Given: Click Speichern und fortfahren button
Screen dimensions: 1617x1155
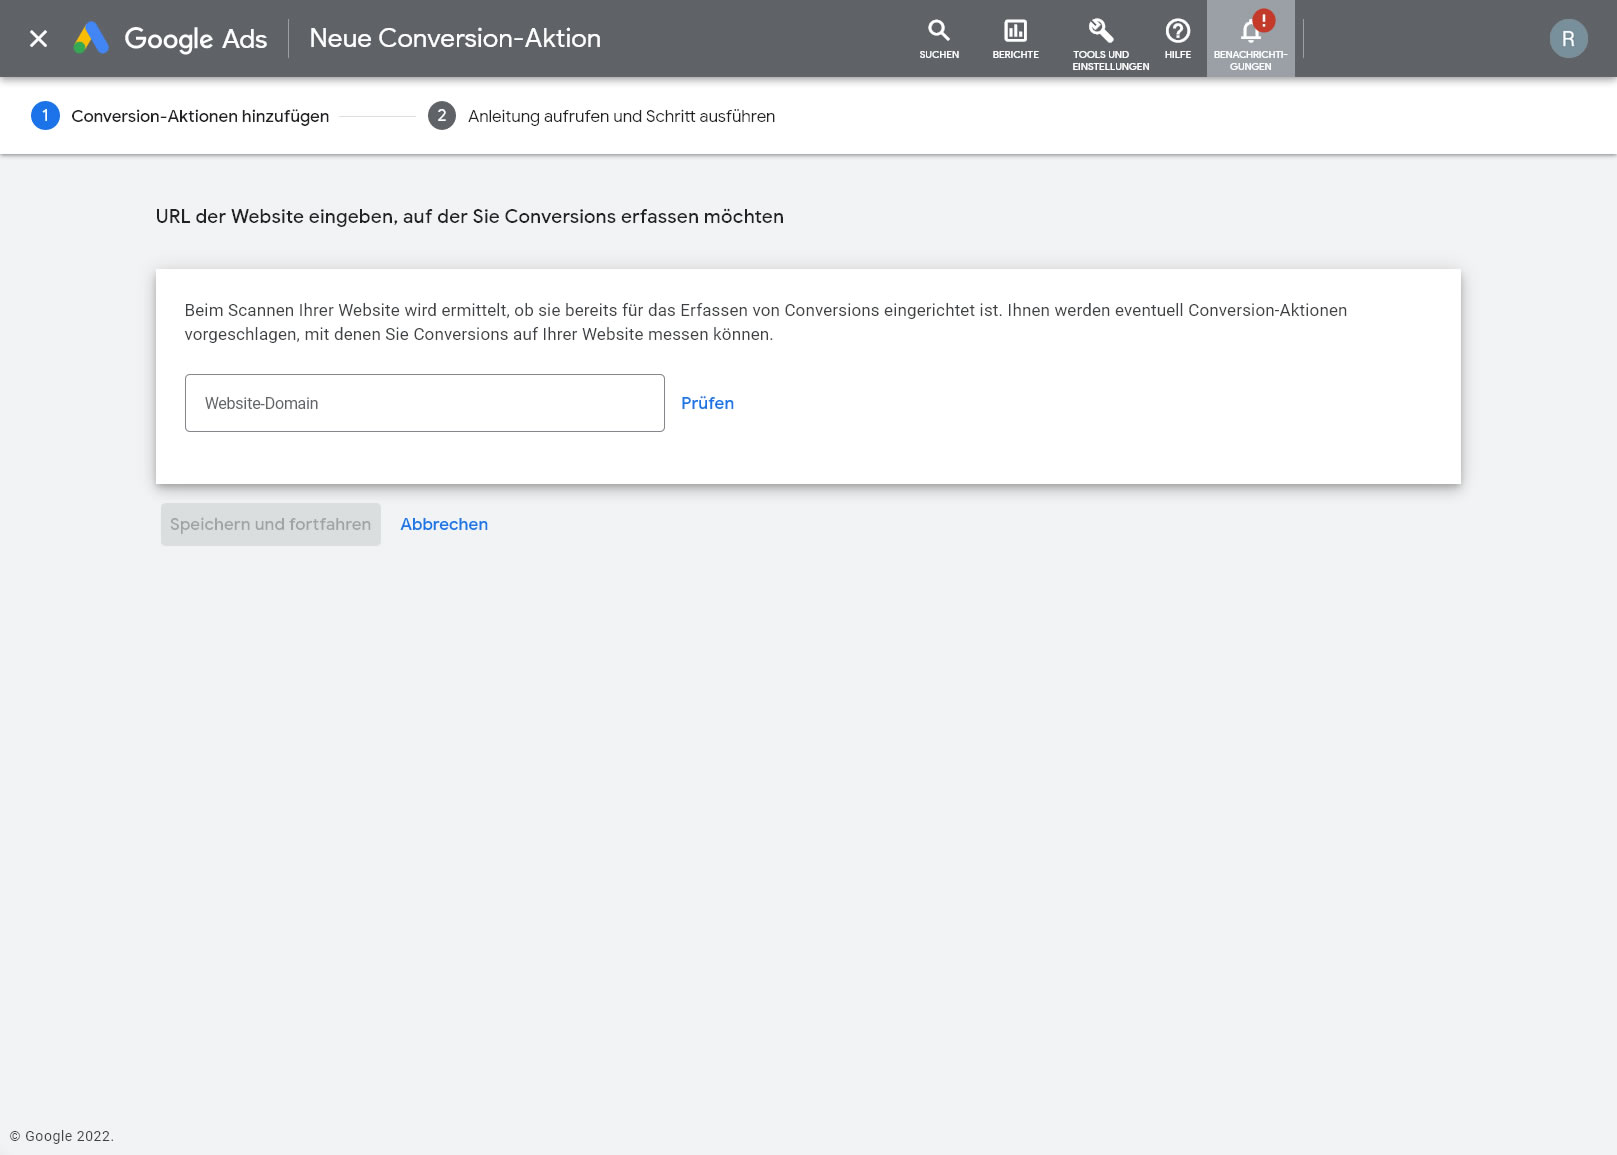Looking at the screenshot, I should tap(270, 524).
